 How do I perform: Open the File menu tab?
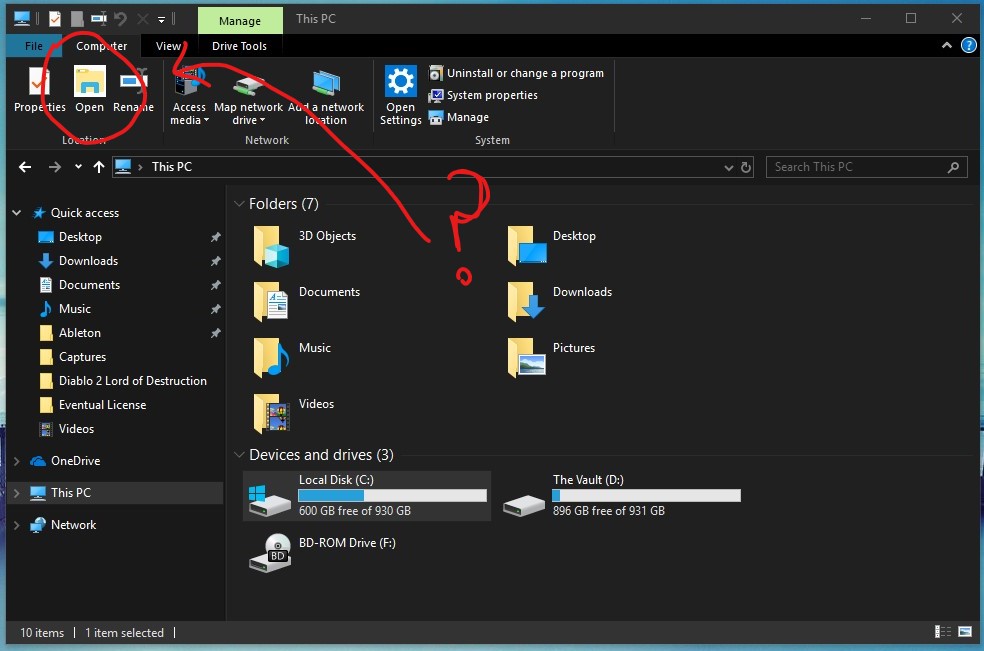33,46
